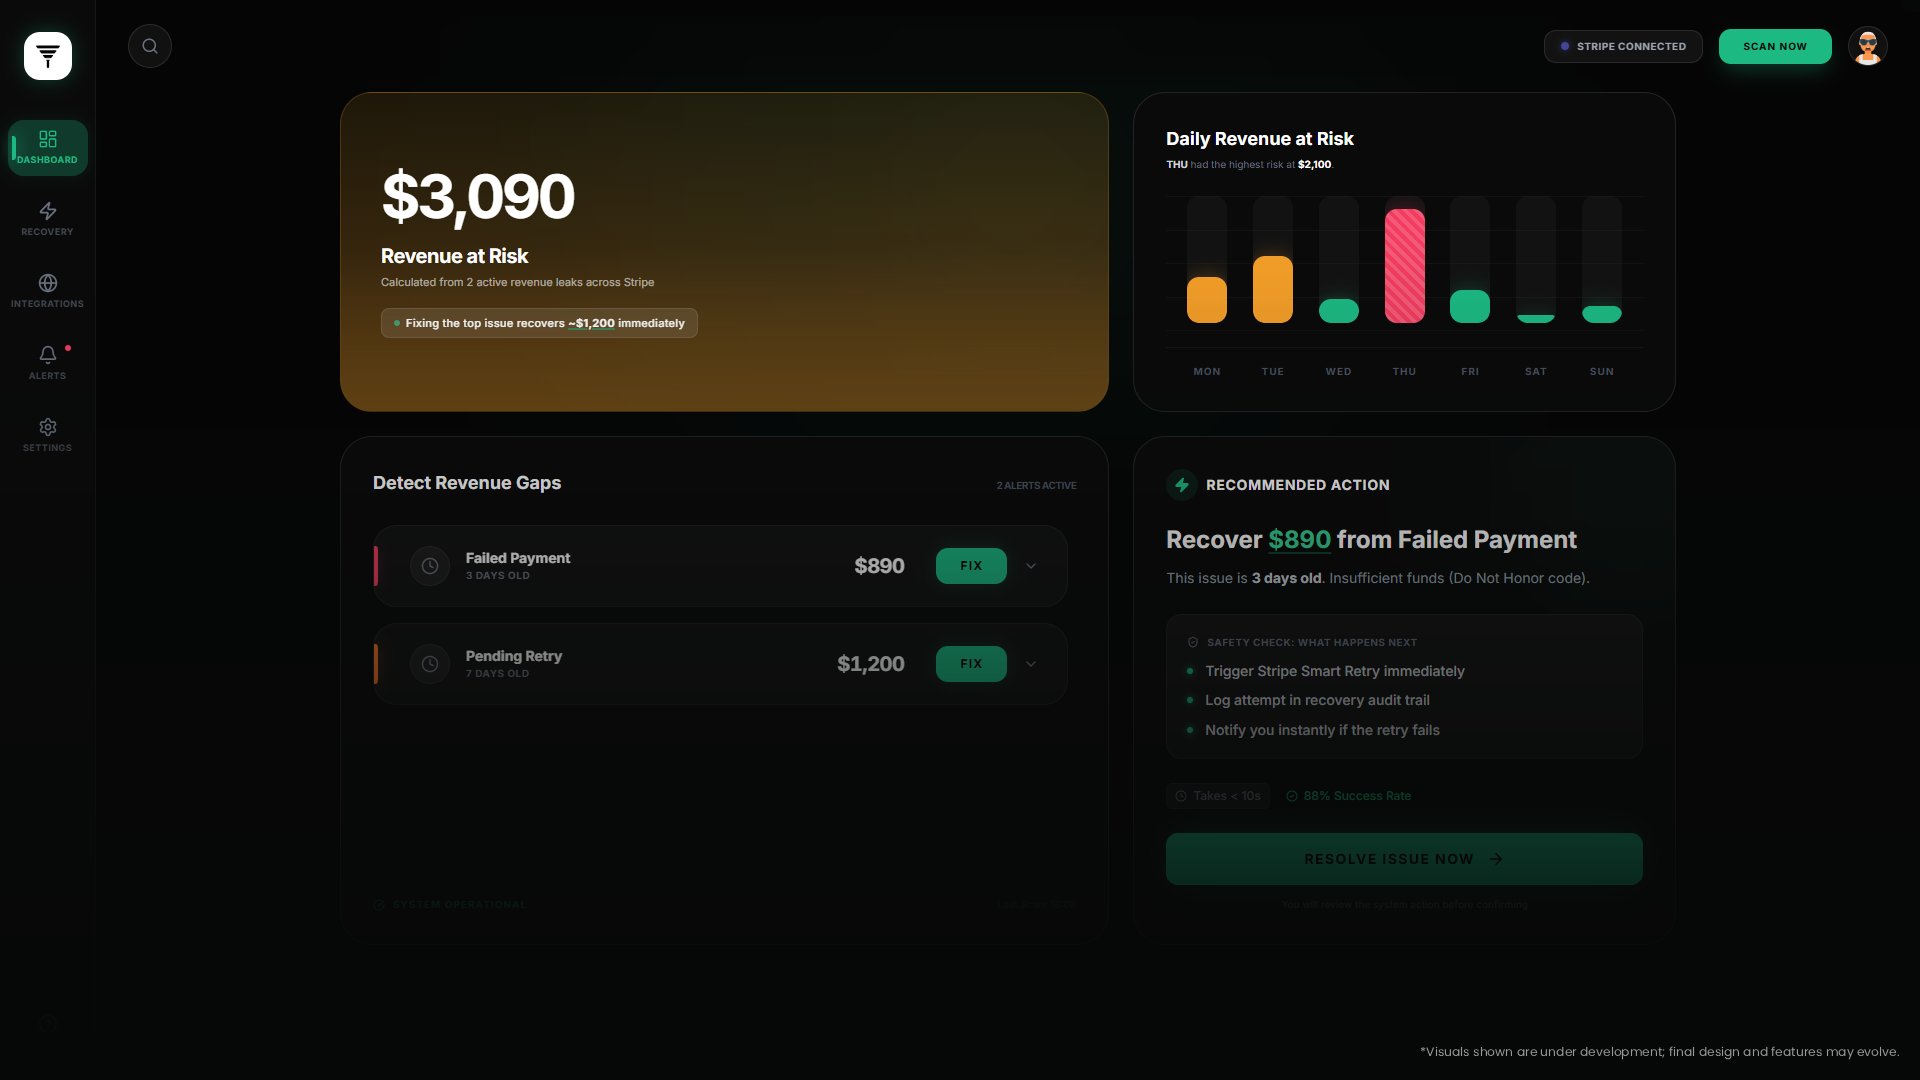The height and width of the screenshot is (1080, 1920).
Task: Click the Recommended Action lightning badge
Action: [1182, 485]
